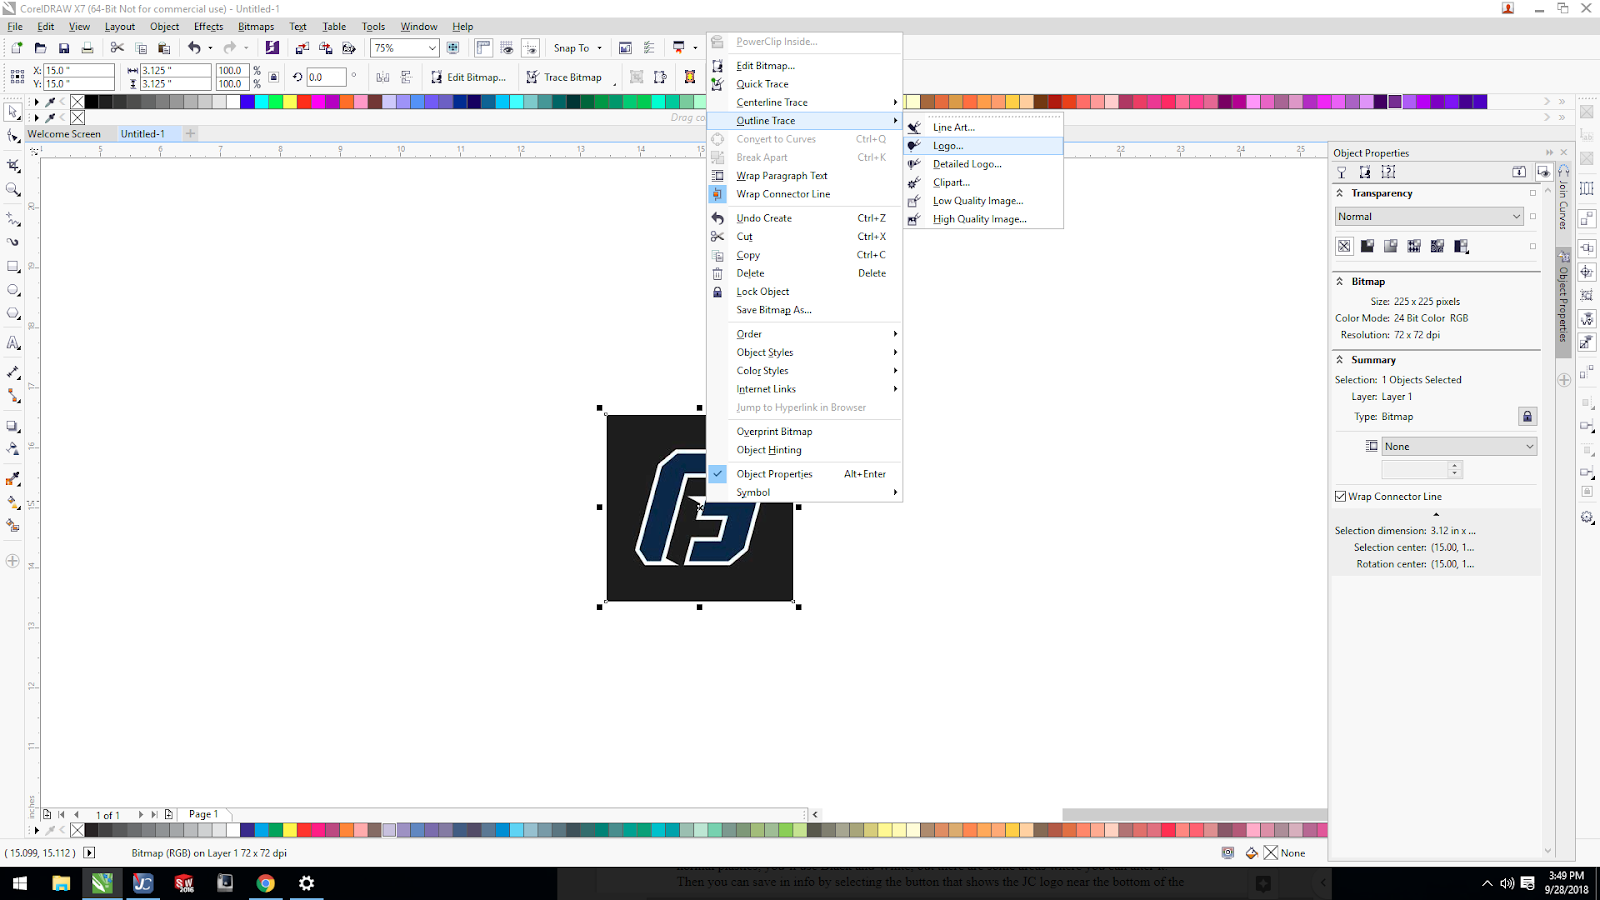
Task: Click Edit Bitmap... button in property bar
Action: 468,77
